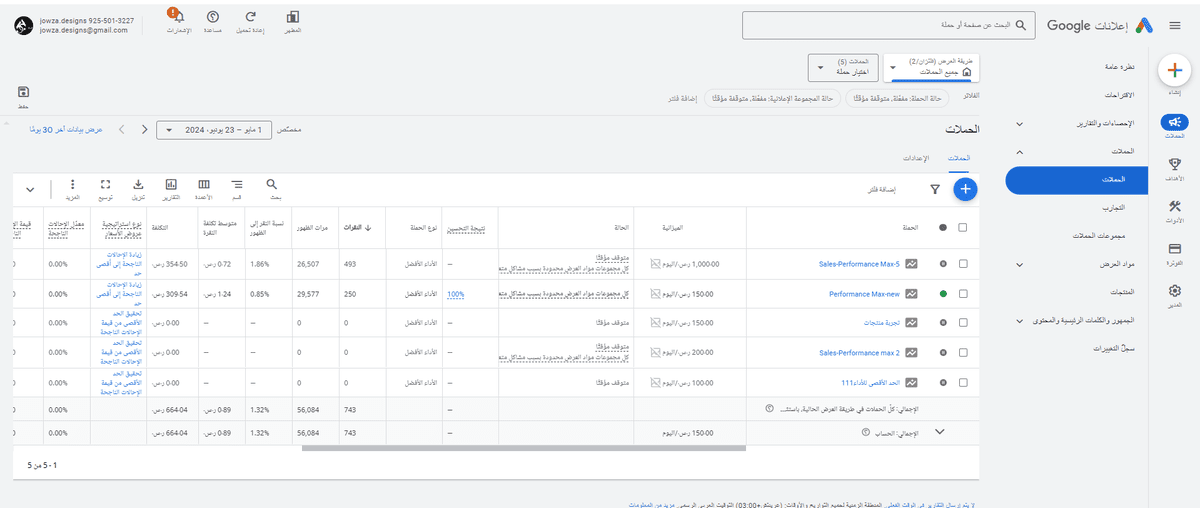Open the Sales-Performance max 2 campaign link
This screenshot has height=508, width=1200.
click(x=859, y=353)
